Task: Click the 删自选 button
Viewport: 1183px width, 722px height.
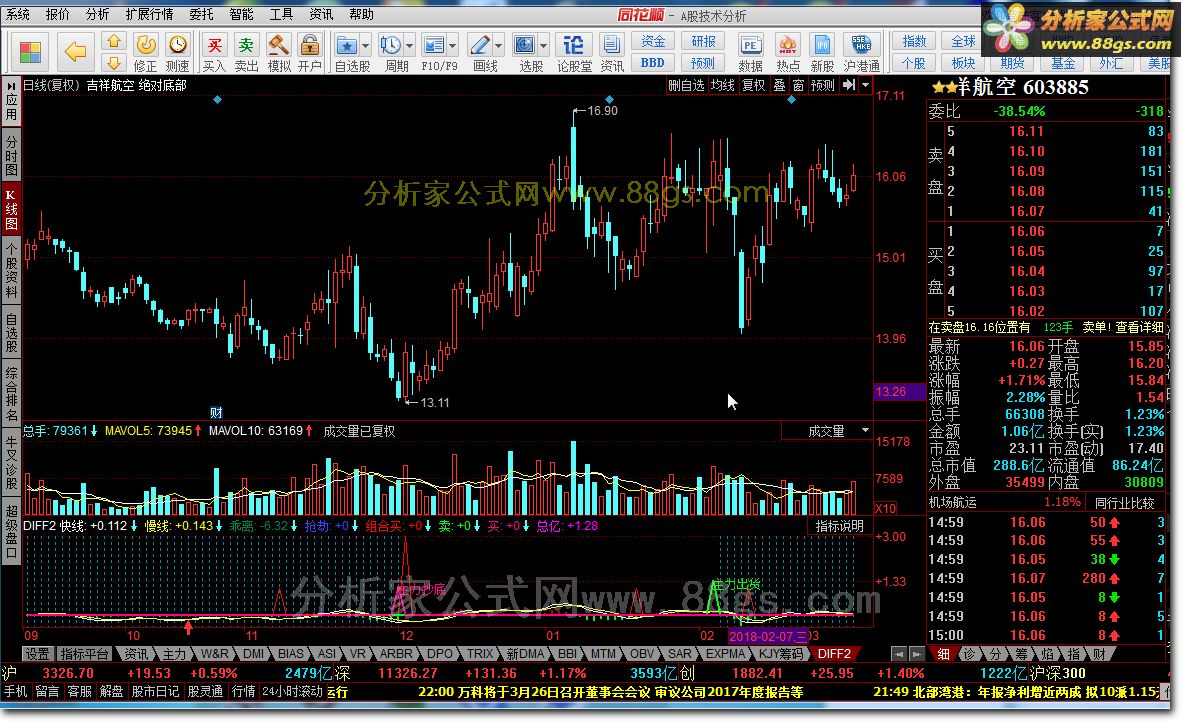Action: click(x=686, y=85)
